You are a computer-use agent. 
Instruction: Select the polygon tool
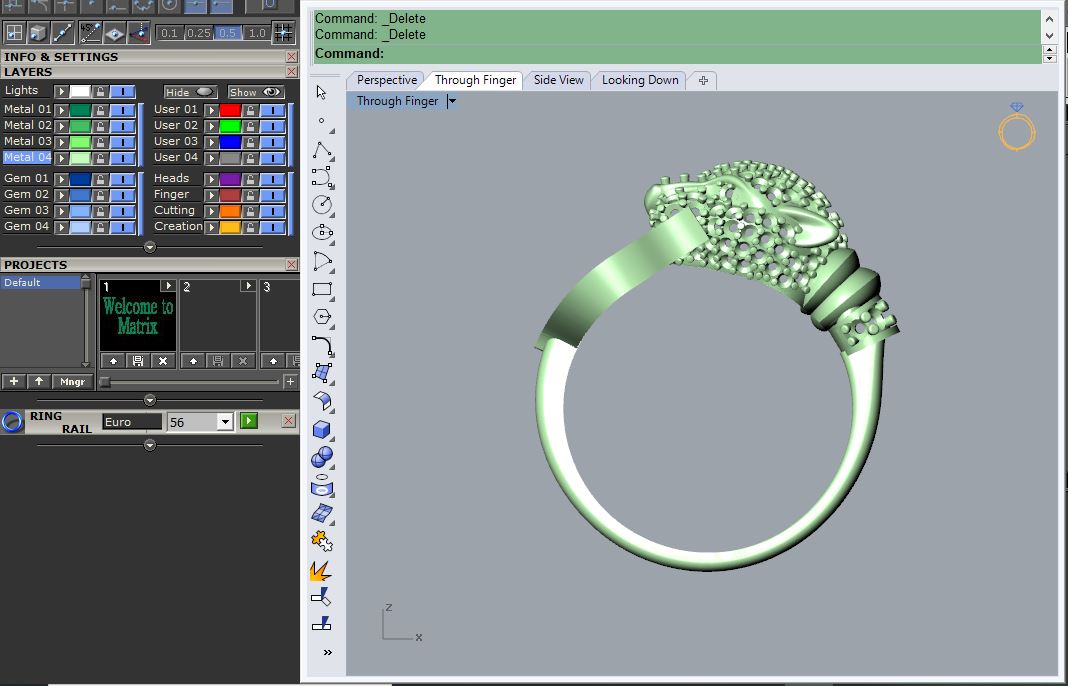(321, 317)
